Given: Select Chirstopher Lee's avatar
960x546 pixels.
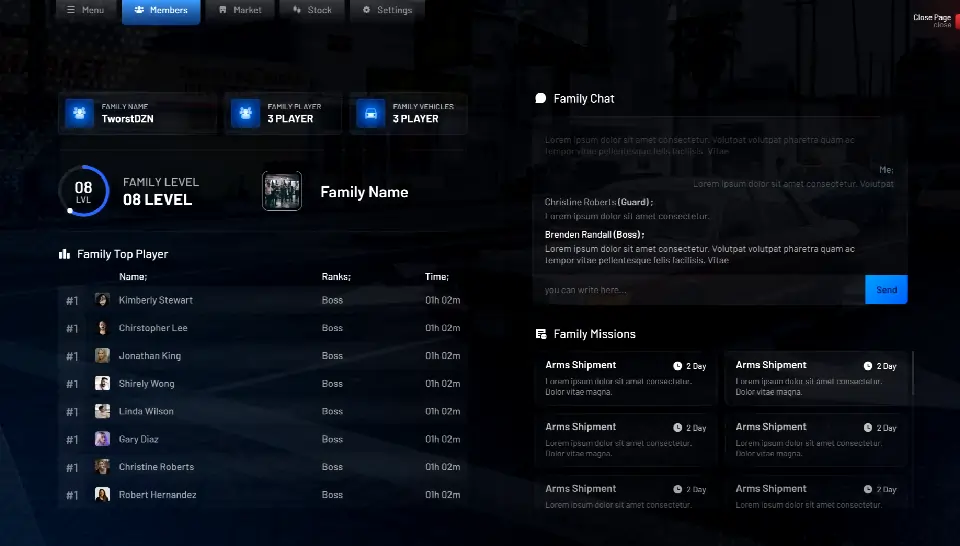Looking at the screenshot, I should pyautogui.click(x=102, y=327).
